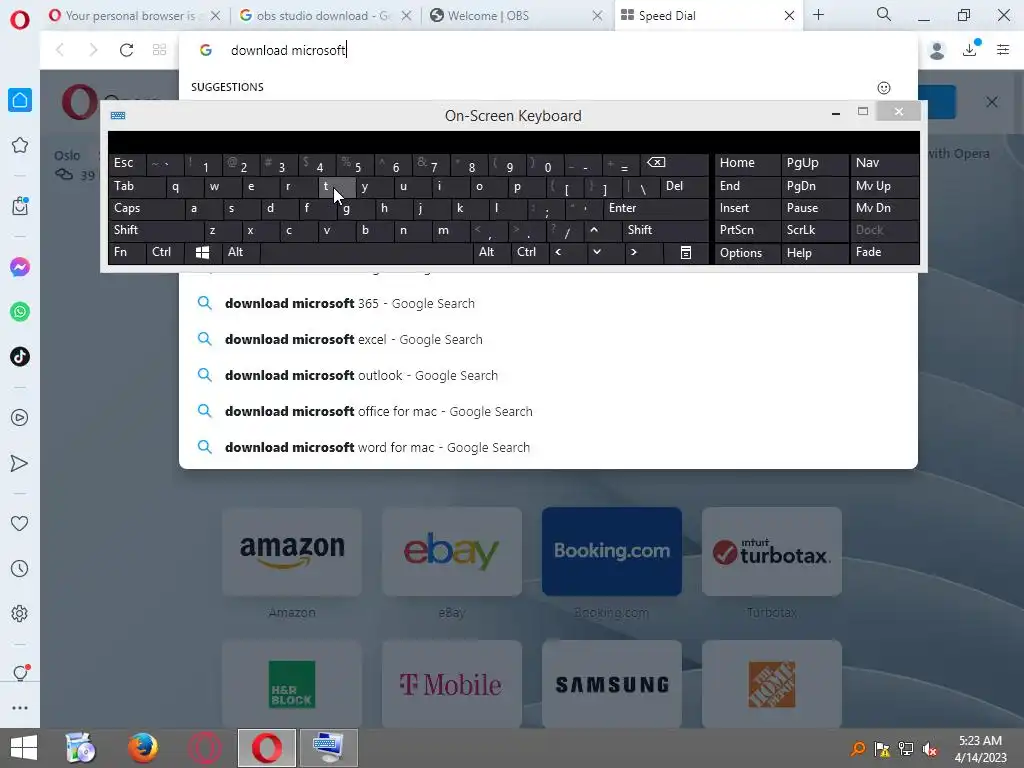Open History clock icon in sidebar
The width and height of the screenshot is (1024, 768).
pyautogui.click(x=20, y=569)
